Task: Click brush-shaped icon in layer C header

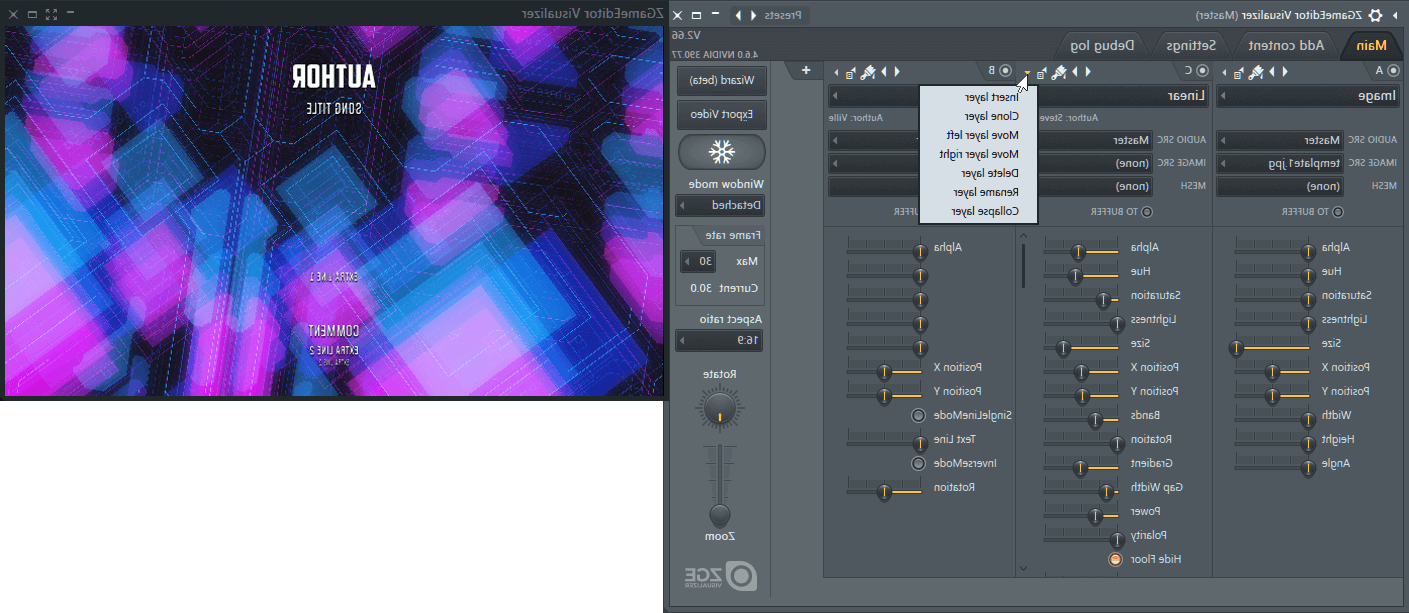Action: click(1058, 71)
